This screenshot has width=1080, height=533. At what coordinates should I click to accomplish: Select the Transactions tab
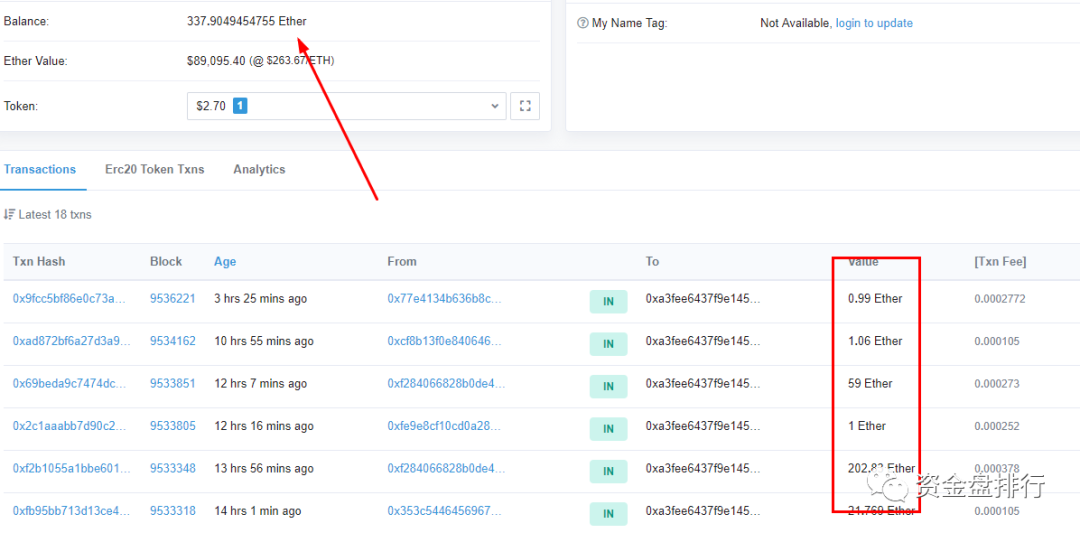pyautogui.click(x=40, y=170)
